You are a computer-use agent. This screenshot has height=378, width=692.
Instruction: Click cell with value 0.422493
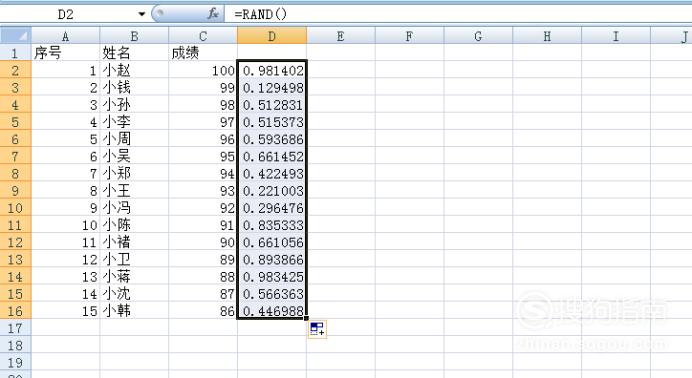[x=272, y=173]
